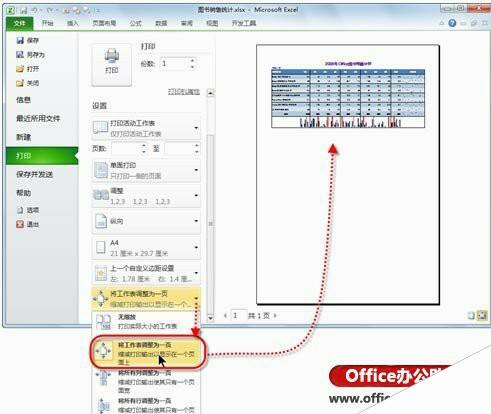Switch to the Data (数据) tab

pyautogui.click(x=161, y=23)
